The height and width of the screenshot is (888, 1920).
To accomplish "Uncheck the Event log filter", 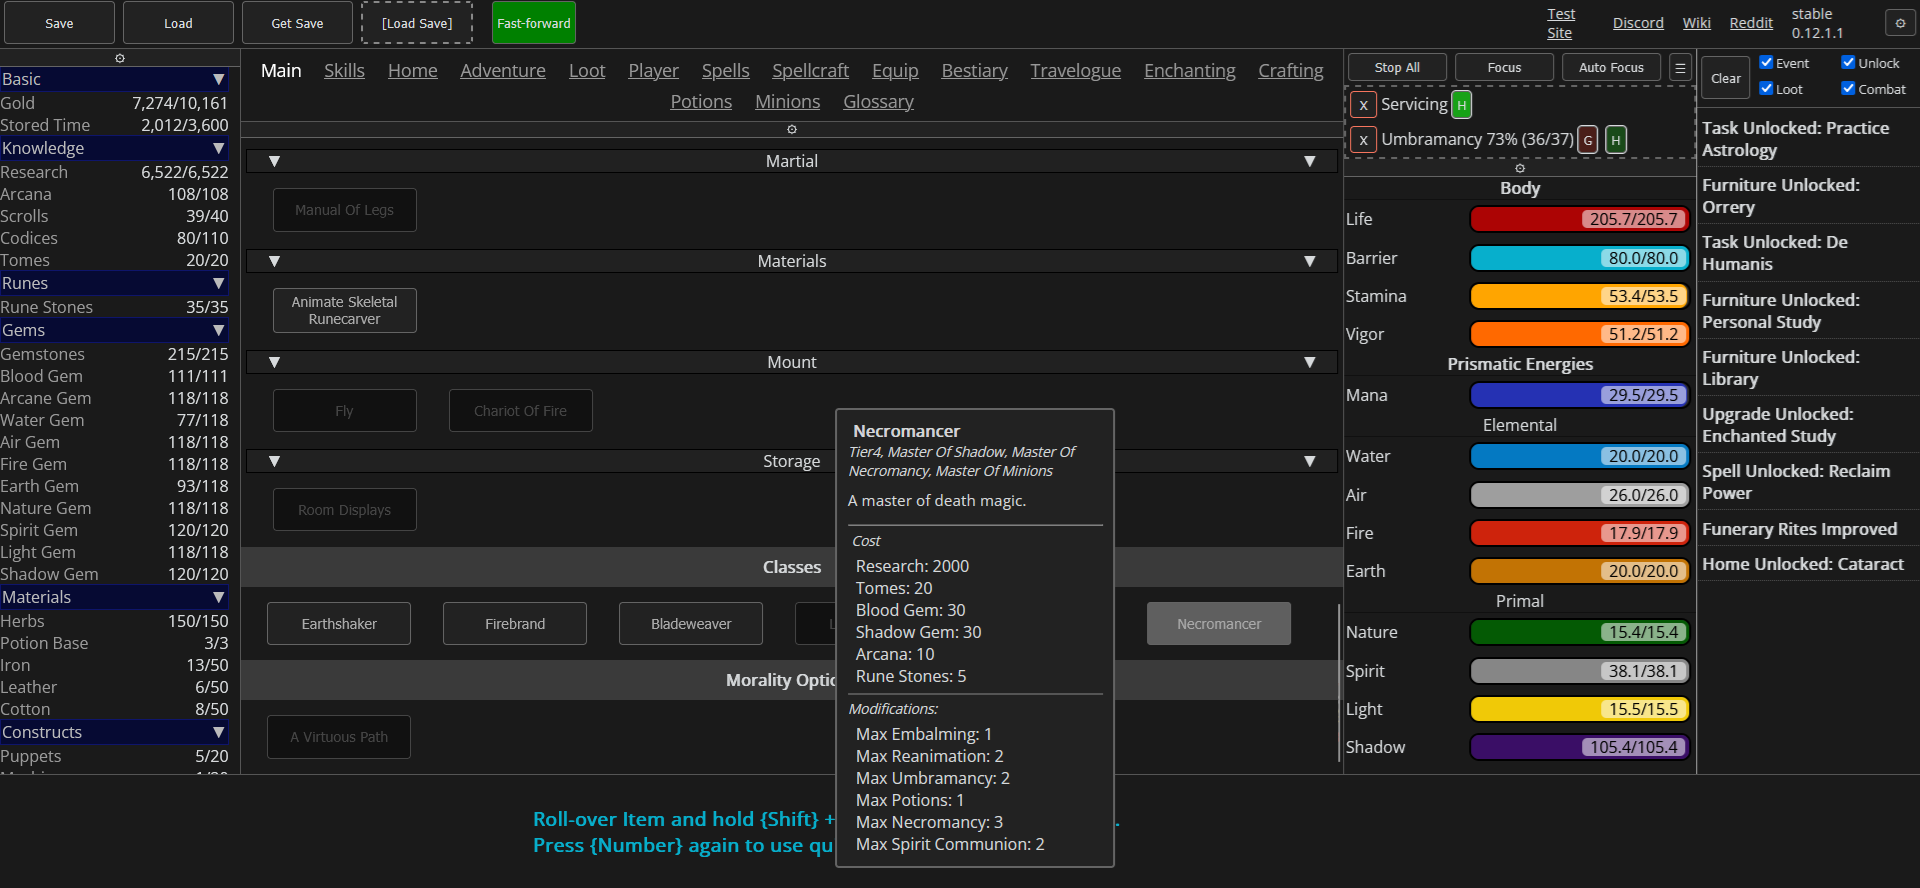I will (x=1766, y=63).
